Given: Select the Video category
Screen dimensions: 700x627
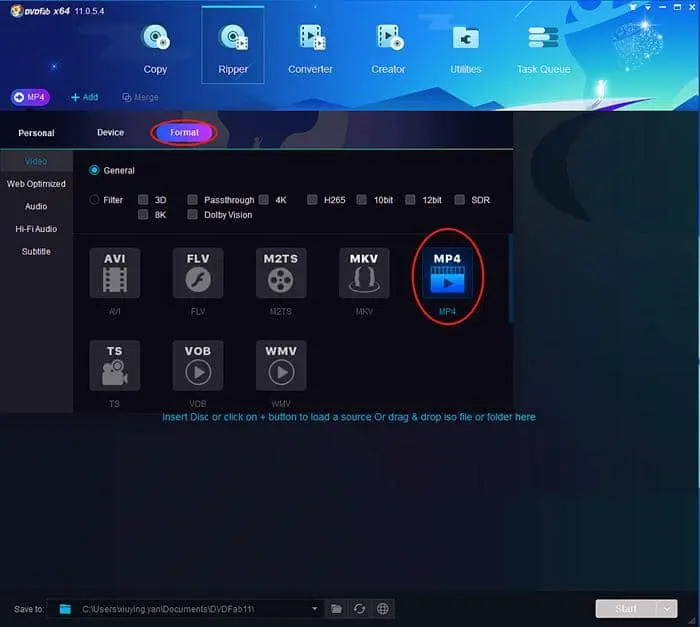Looking at the screenshot, I should (x=36, y=161).
